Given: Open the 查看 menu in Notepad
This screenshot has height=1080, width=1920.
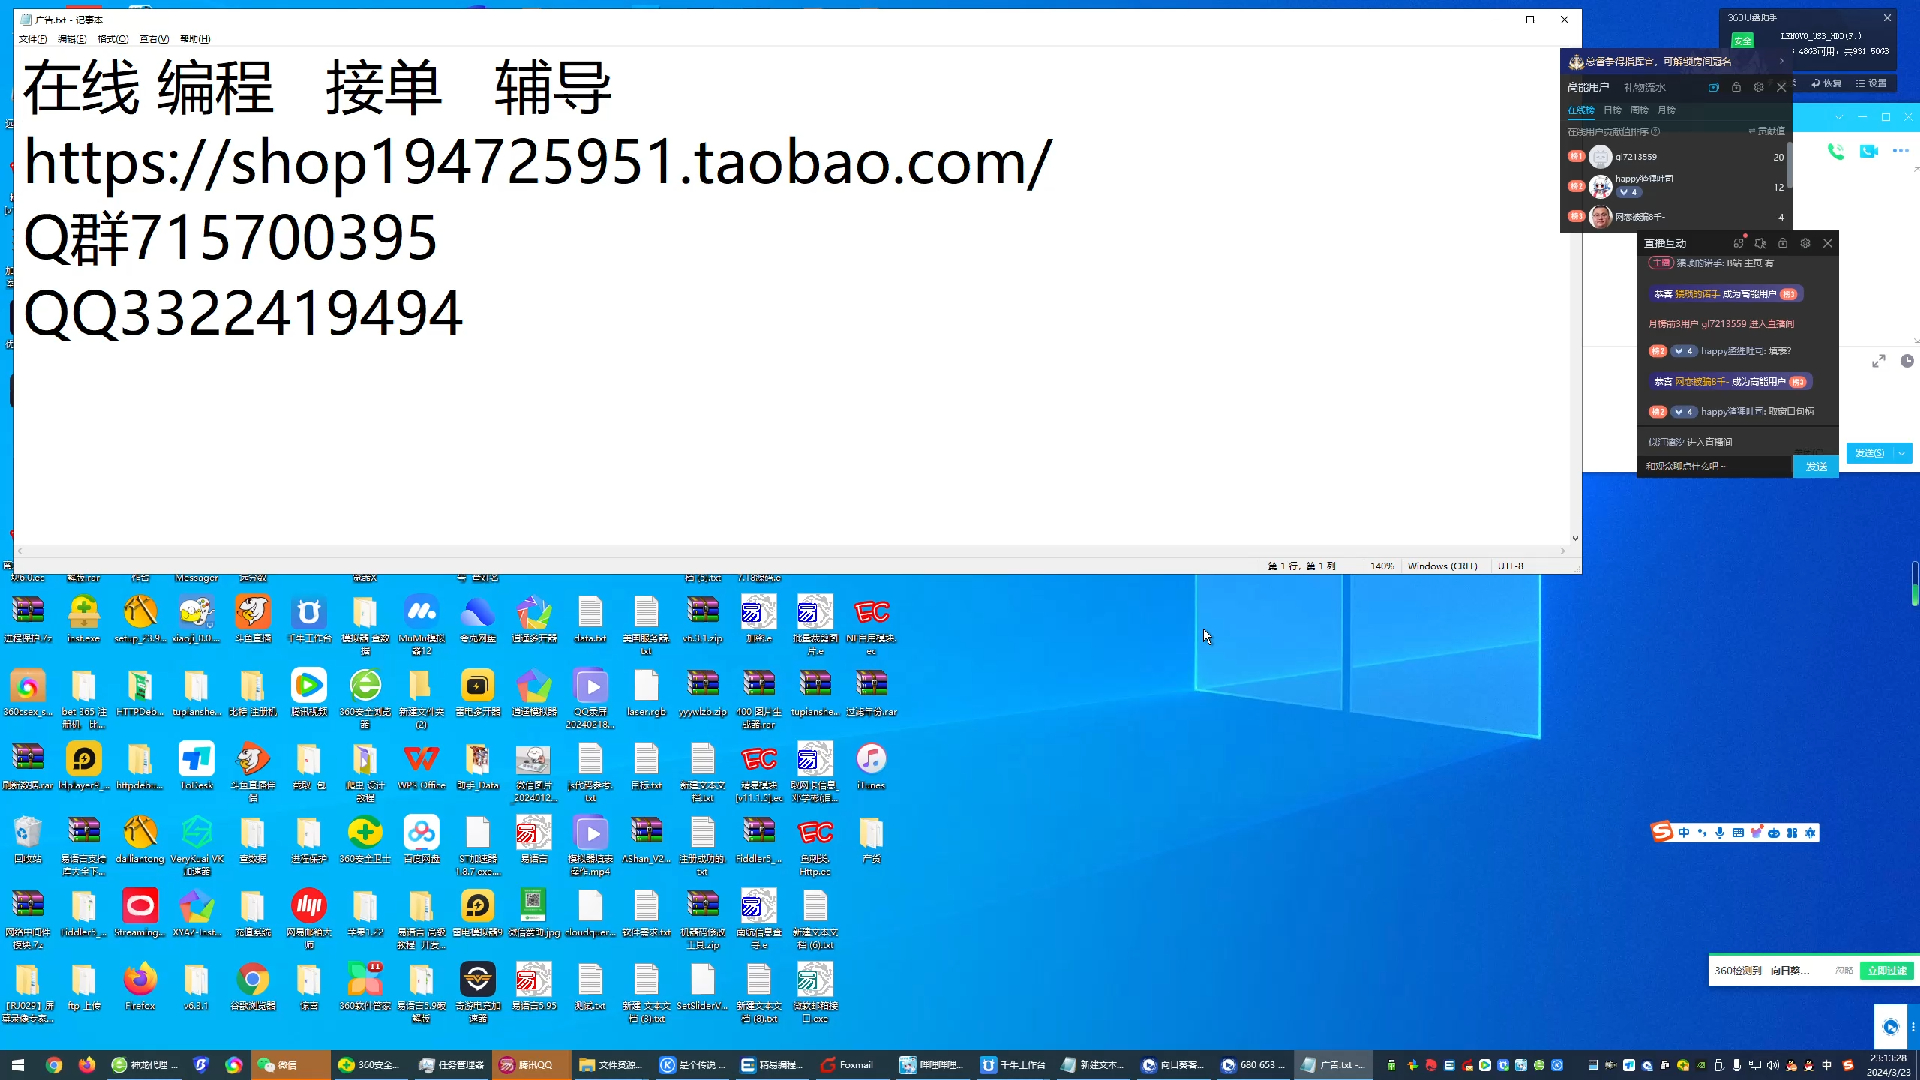Looking at the screenshot, I should point(154,39).
